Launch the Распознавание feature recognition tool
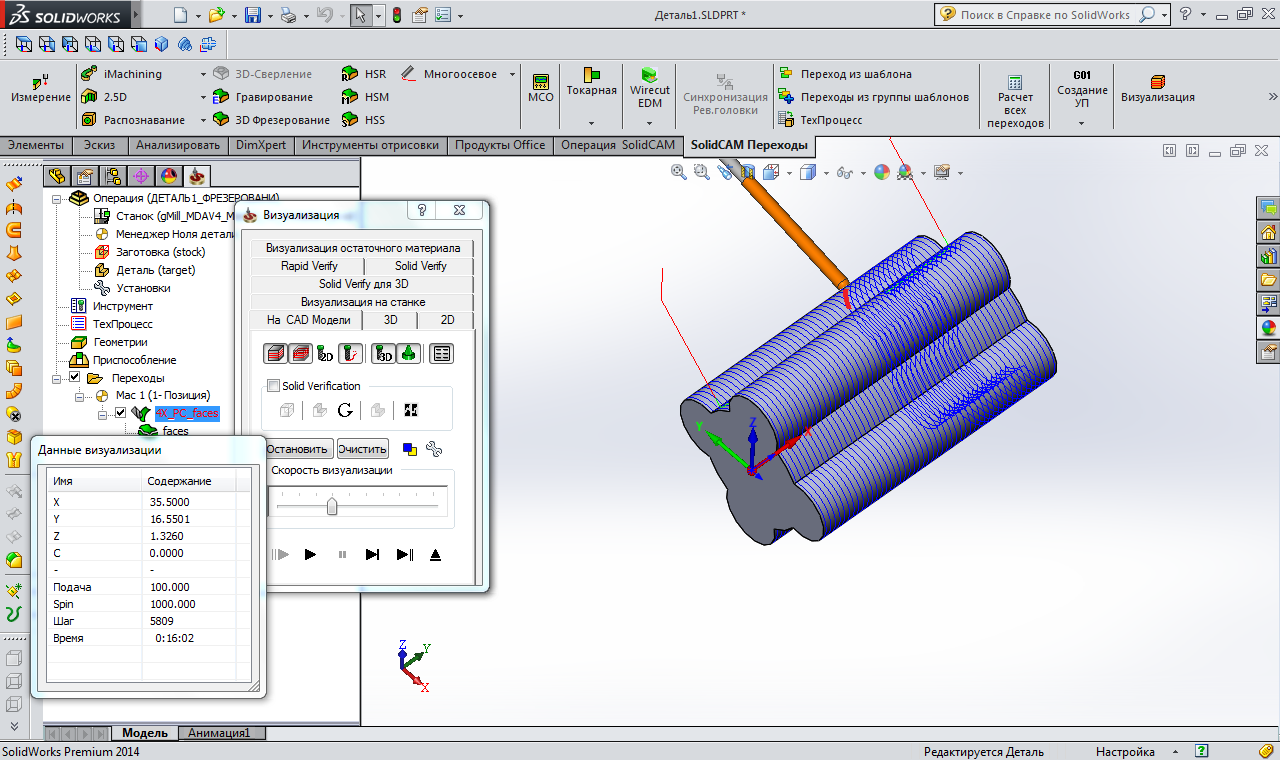The width and height of the screenshot is (1280, 760). (x=132, y=120)
